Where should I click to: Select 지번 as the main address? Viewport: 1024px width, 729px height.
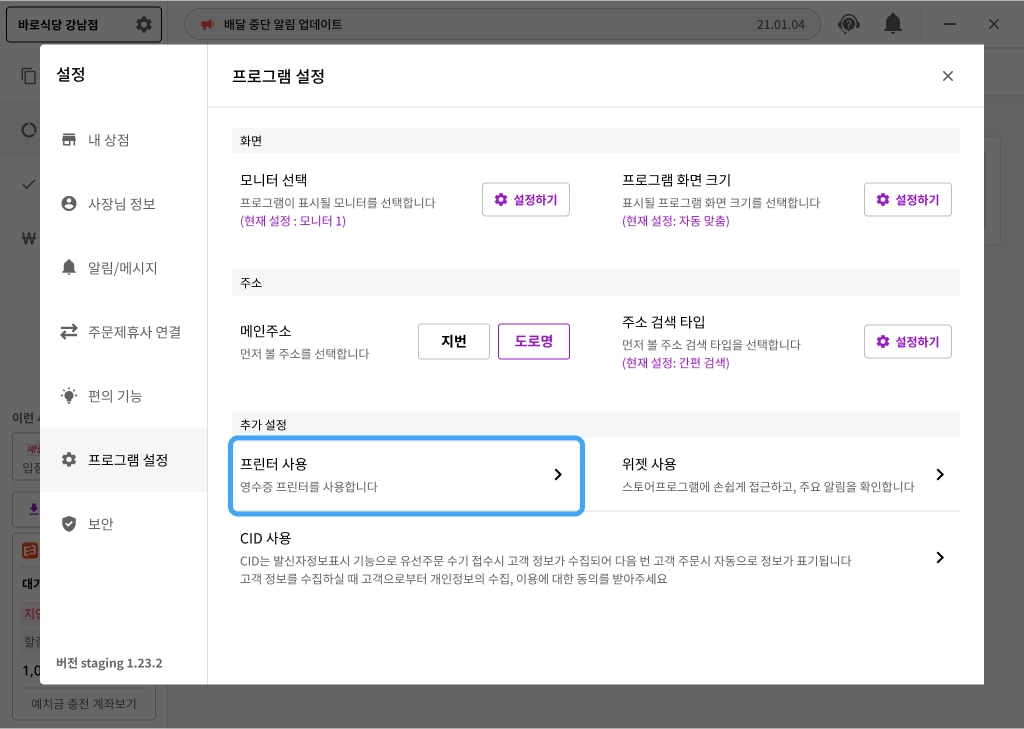click(x=454, y=342)
